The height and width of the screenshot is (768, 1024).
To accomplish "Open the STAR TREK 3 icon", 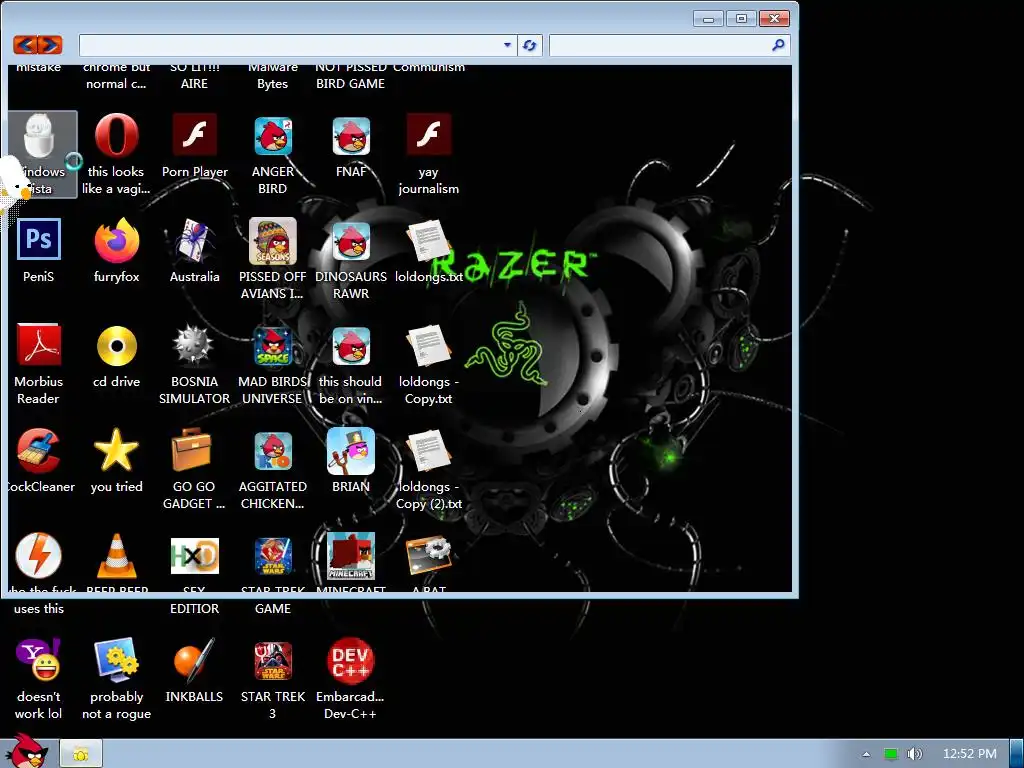I will 273,661.
